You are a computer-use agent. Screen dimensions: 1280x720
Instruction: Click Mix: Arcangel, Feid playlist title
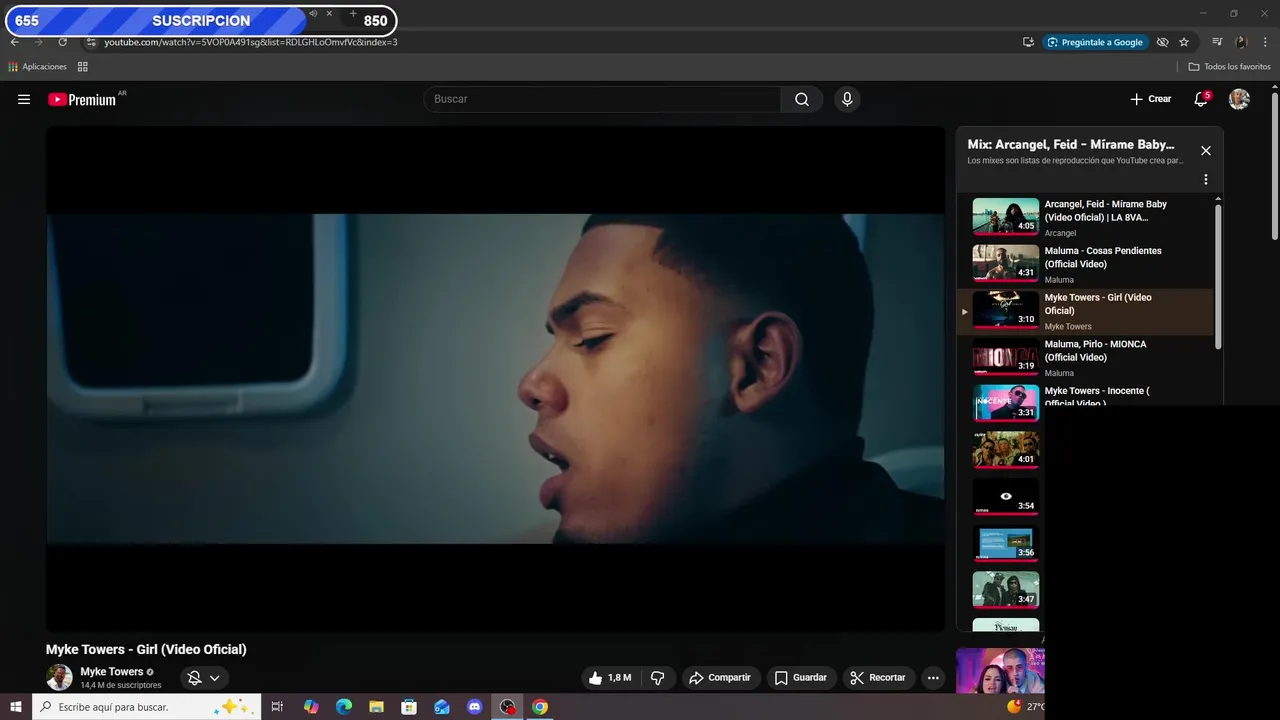(x=1071, y=145)
